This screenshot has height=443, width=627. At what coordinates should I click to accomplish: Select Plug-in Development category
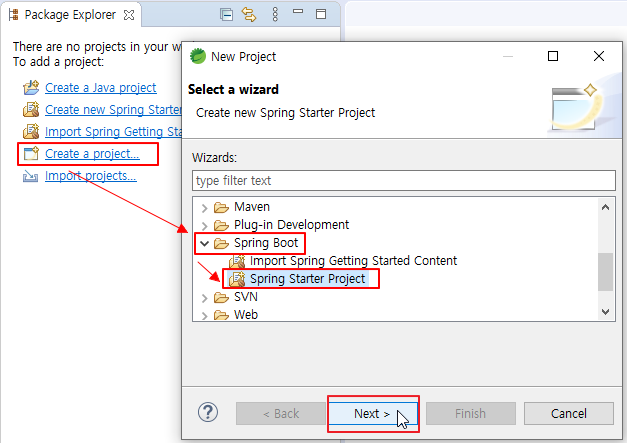coord(291,225)
